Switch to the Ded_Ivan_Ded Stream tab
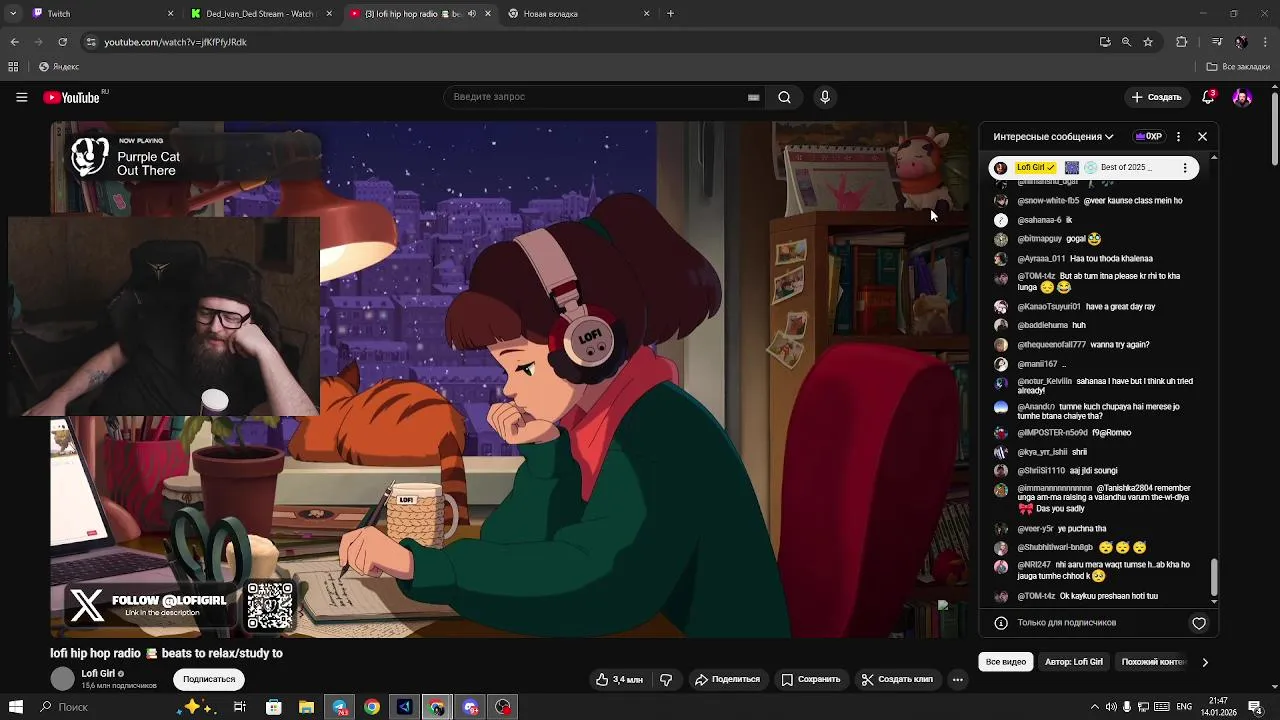This screenshot has width=1280, height=720. click(262, 14)
